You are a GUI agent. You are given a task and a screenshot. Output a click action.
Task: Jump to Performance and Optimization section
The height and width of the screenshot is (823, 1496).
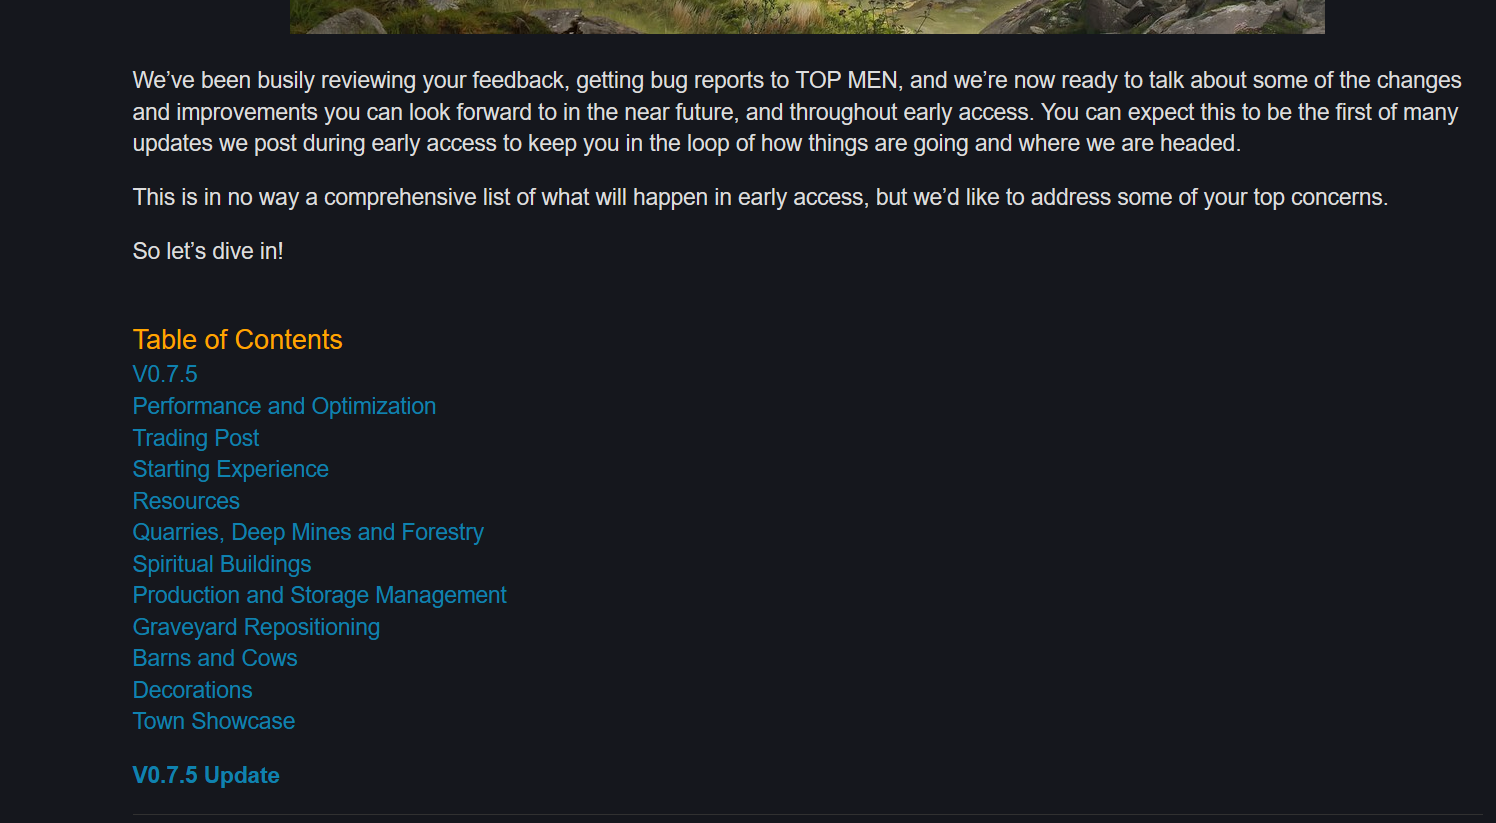284,406
